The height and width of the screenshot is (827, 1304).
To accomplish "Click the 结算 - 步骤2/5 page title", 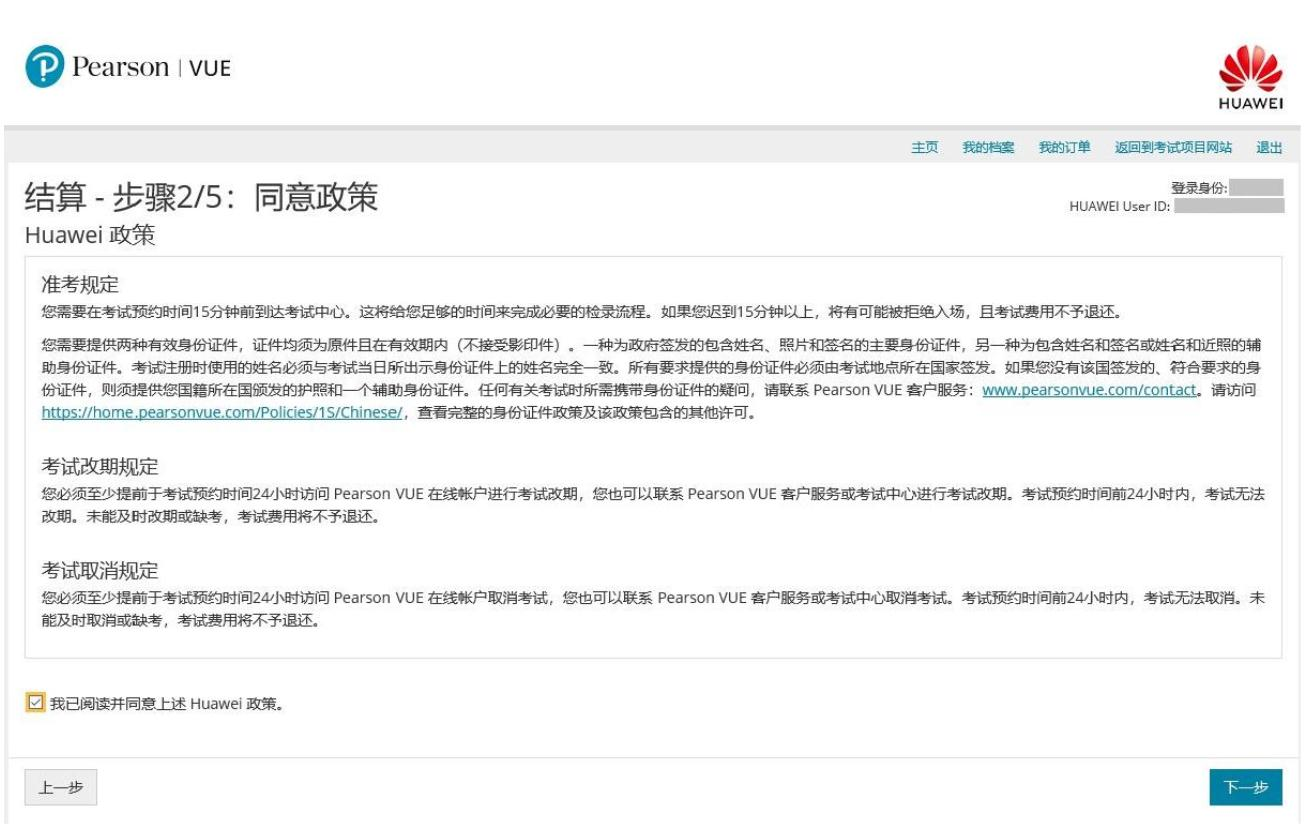I will [201, 197].
